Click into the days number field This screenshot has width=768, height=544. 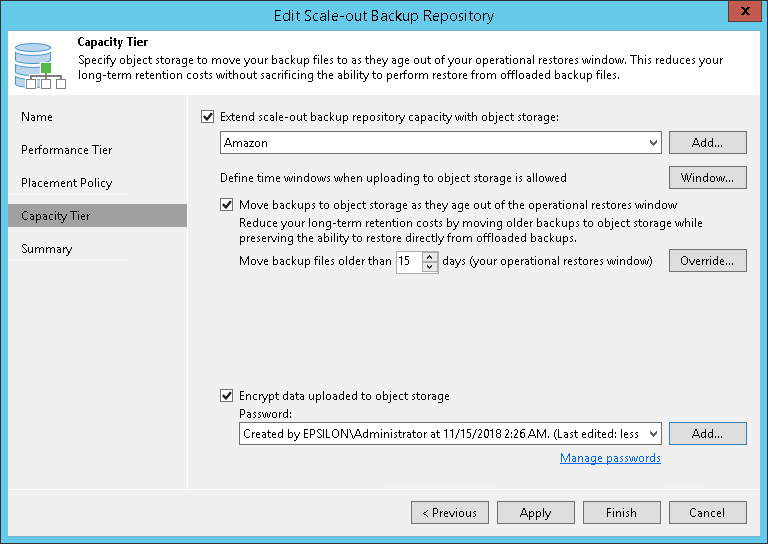click(x=409, y=262)
